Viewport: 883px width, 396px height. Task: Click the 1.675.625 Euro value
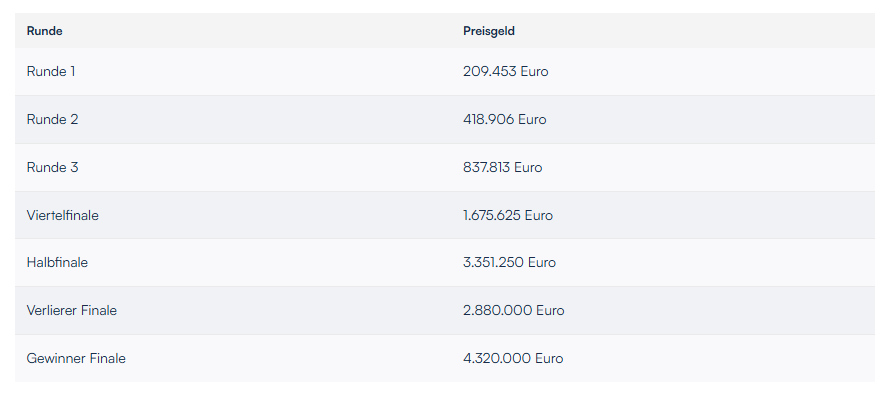(508, 215)
